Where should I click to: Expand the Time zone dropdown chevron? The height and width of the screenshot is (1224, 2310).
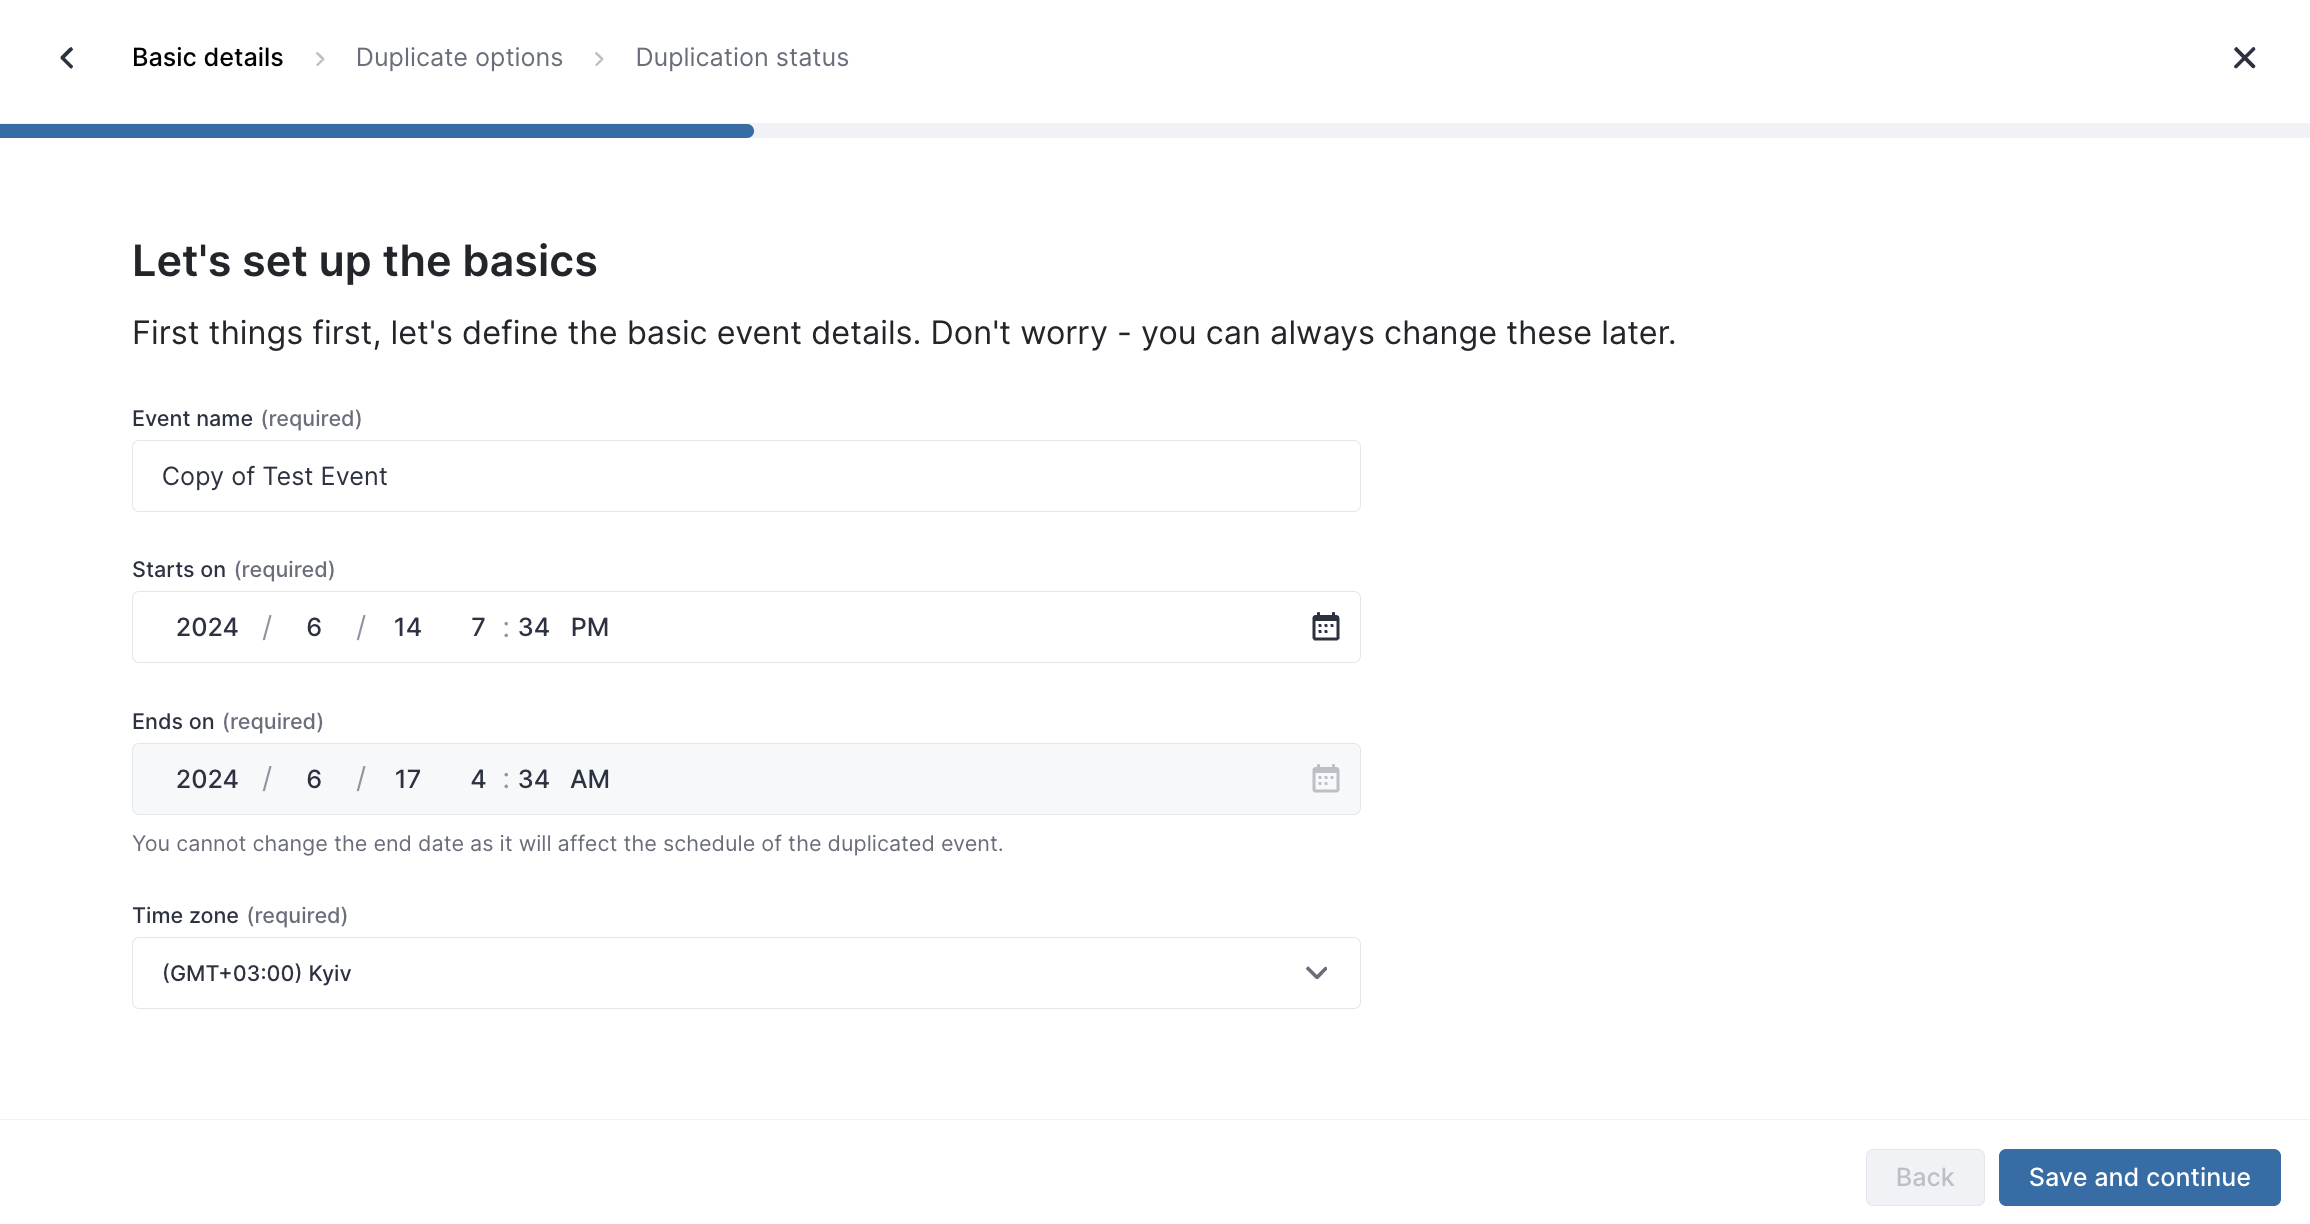coord(1316,973)
